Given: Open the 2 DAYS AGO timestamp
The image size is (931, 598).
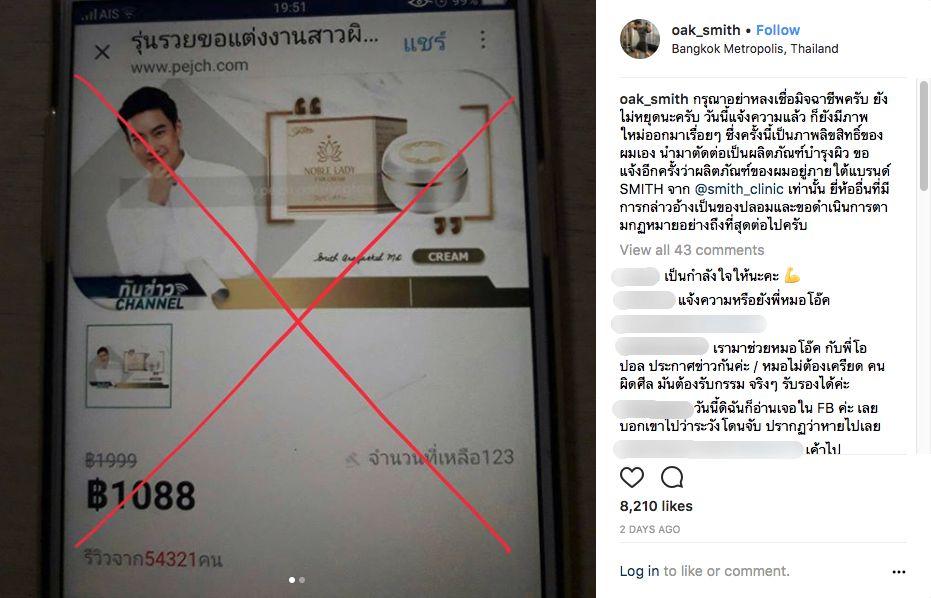Looking at the screenshot, I should (x=650, y=529).
